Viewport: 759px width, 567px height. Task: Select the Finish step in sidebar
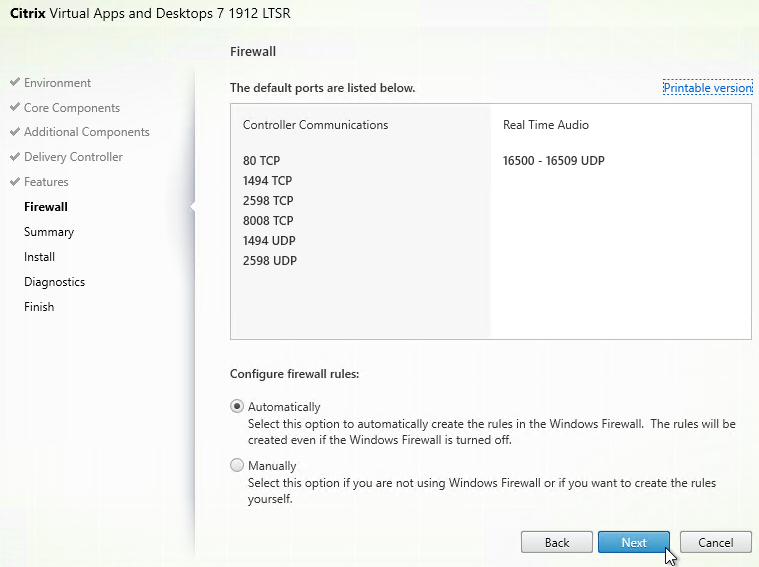(x=39, y=307)
